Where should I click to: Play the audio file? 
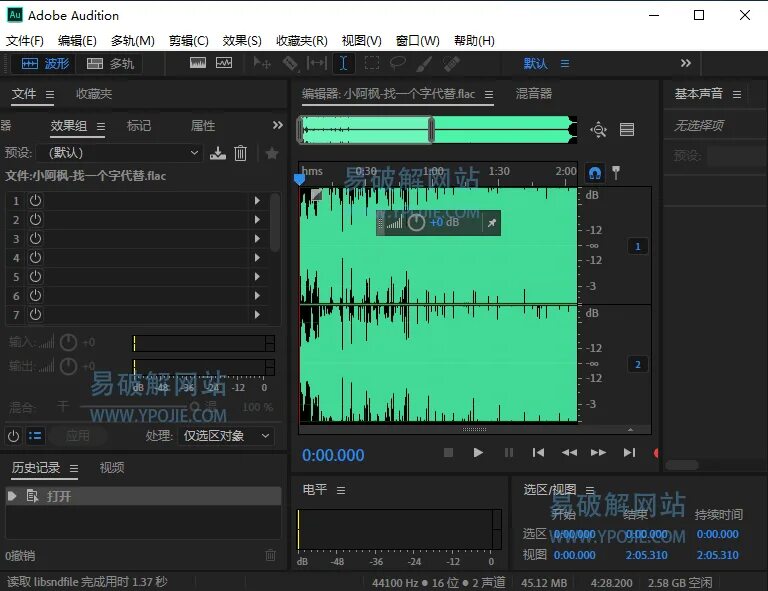478,453
